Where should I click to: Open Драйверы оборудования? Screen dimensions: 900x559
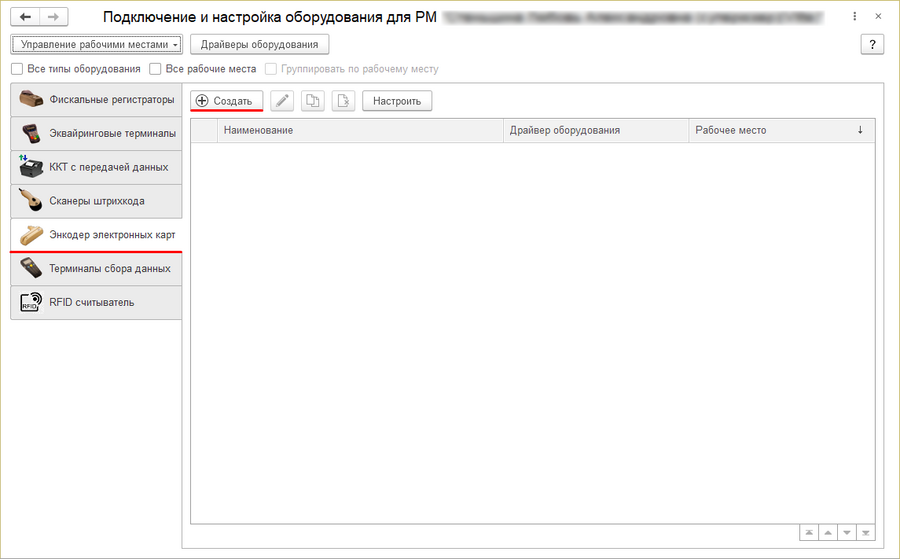click(x=259, y=44)
